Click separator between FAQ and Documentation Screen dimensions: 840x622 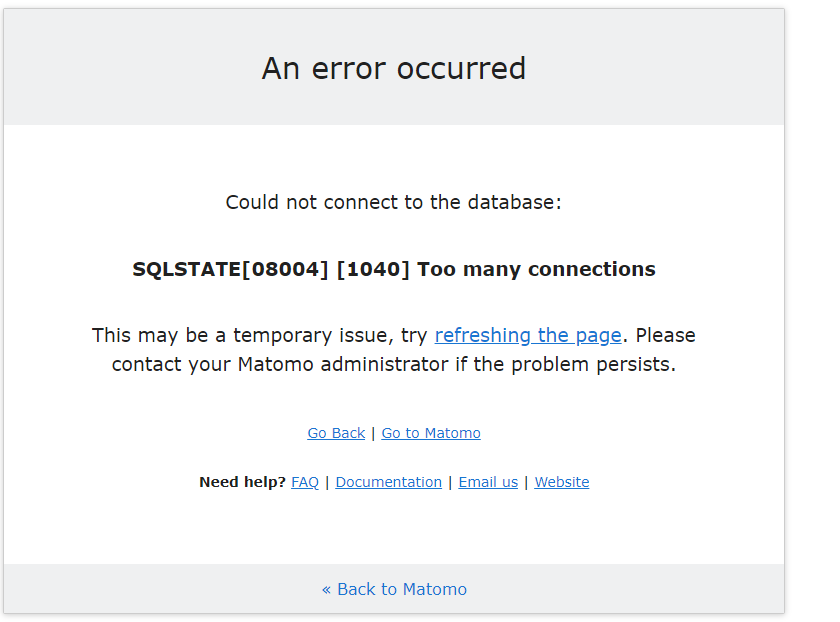(327, 482)
